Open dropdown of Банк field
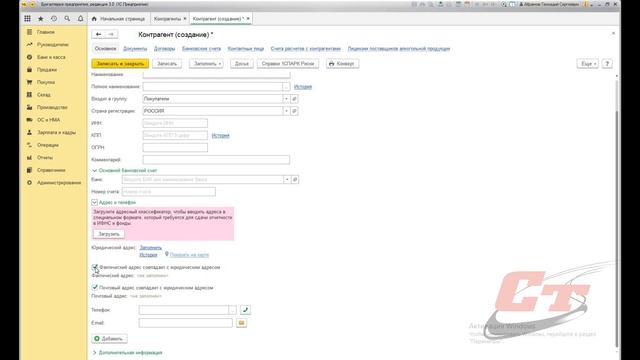 pyautogui.click(x=287, y=180)
